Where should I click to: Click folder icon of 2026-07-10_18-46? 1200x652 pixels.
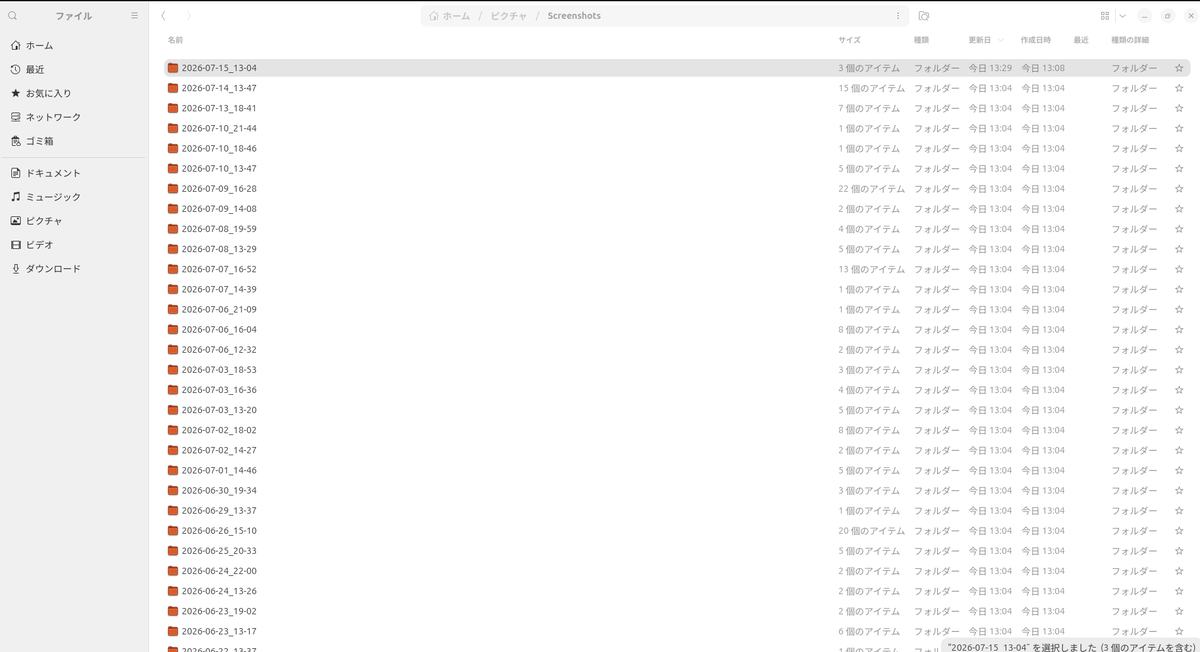(x=173, y=148)
